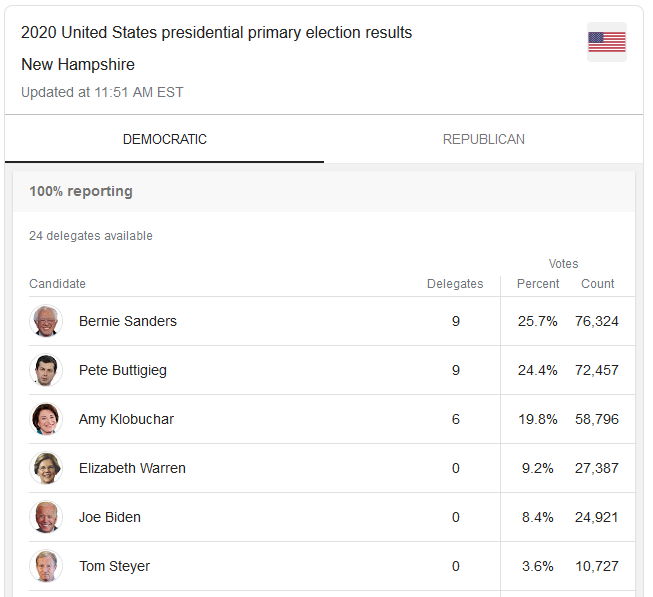The height and width of the screenshot is (597, 653).
Task: Click the Delegates column header
Action: 455,284
